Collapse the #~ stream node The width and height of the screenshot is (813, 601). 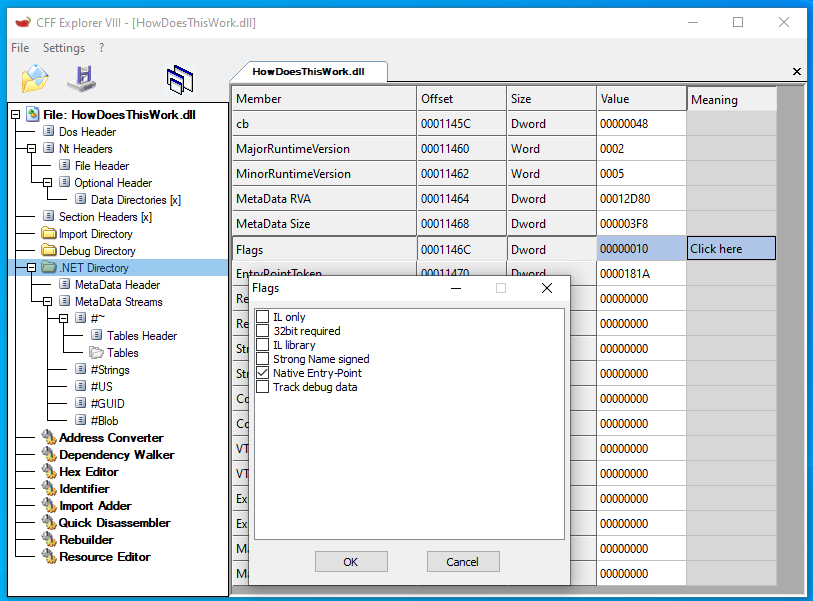[63, 318]
